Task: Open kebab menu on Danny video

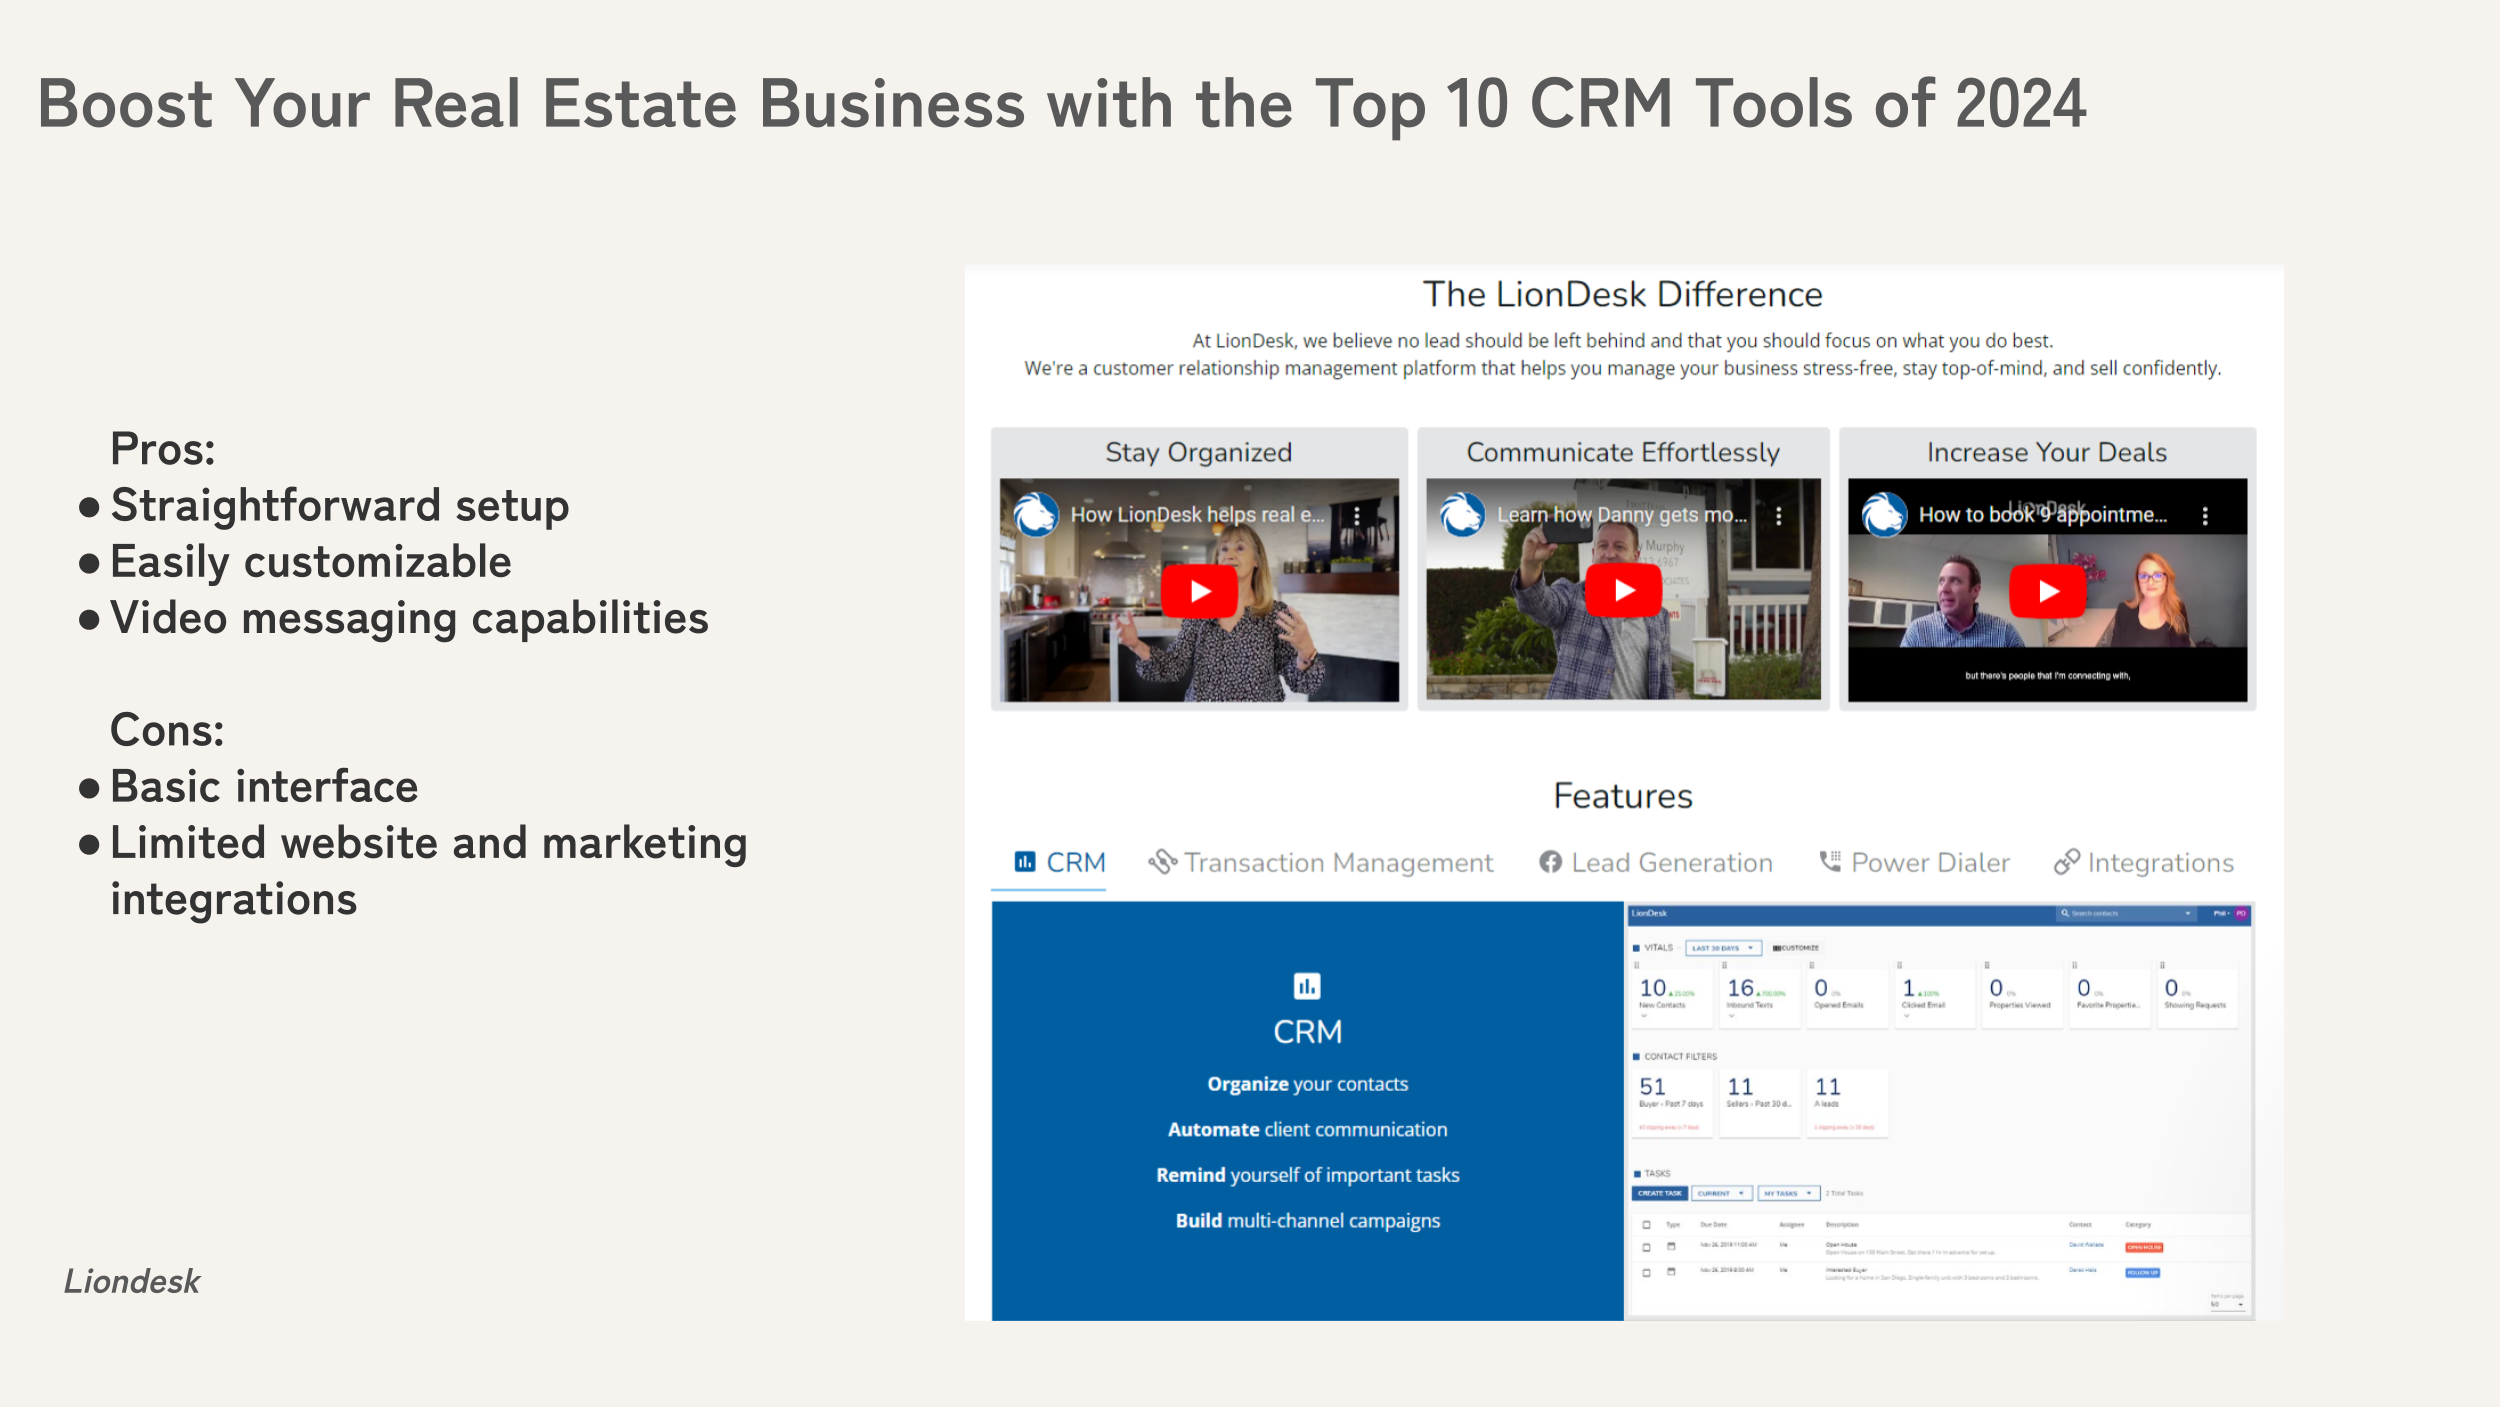Action: (1778, 516)
